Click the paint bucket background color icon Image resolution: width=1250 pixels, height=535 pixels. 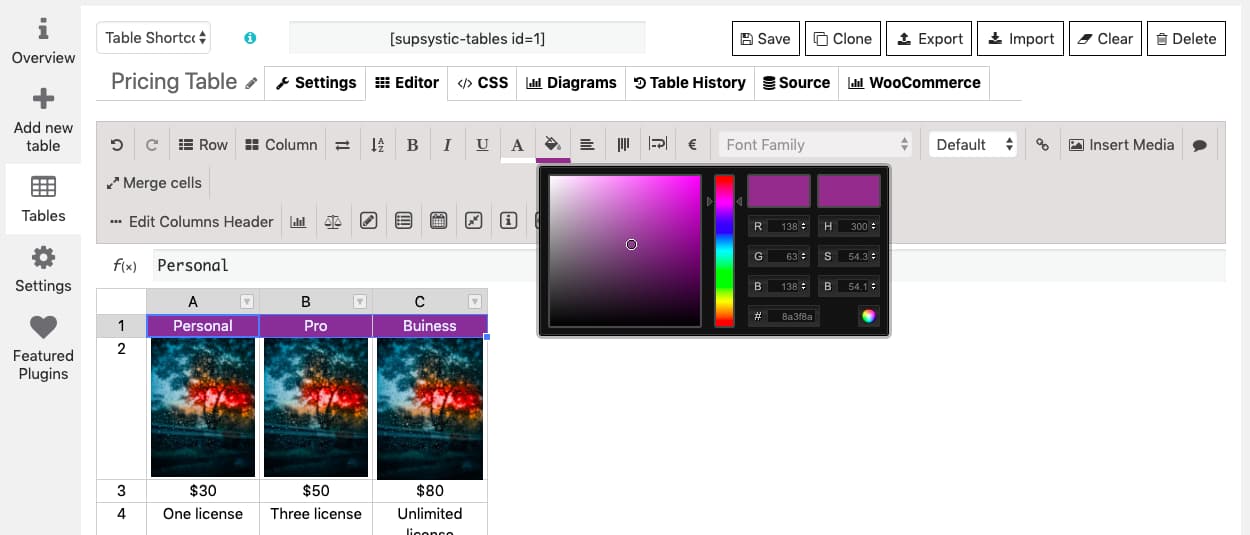tap(552, 145)
